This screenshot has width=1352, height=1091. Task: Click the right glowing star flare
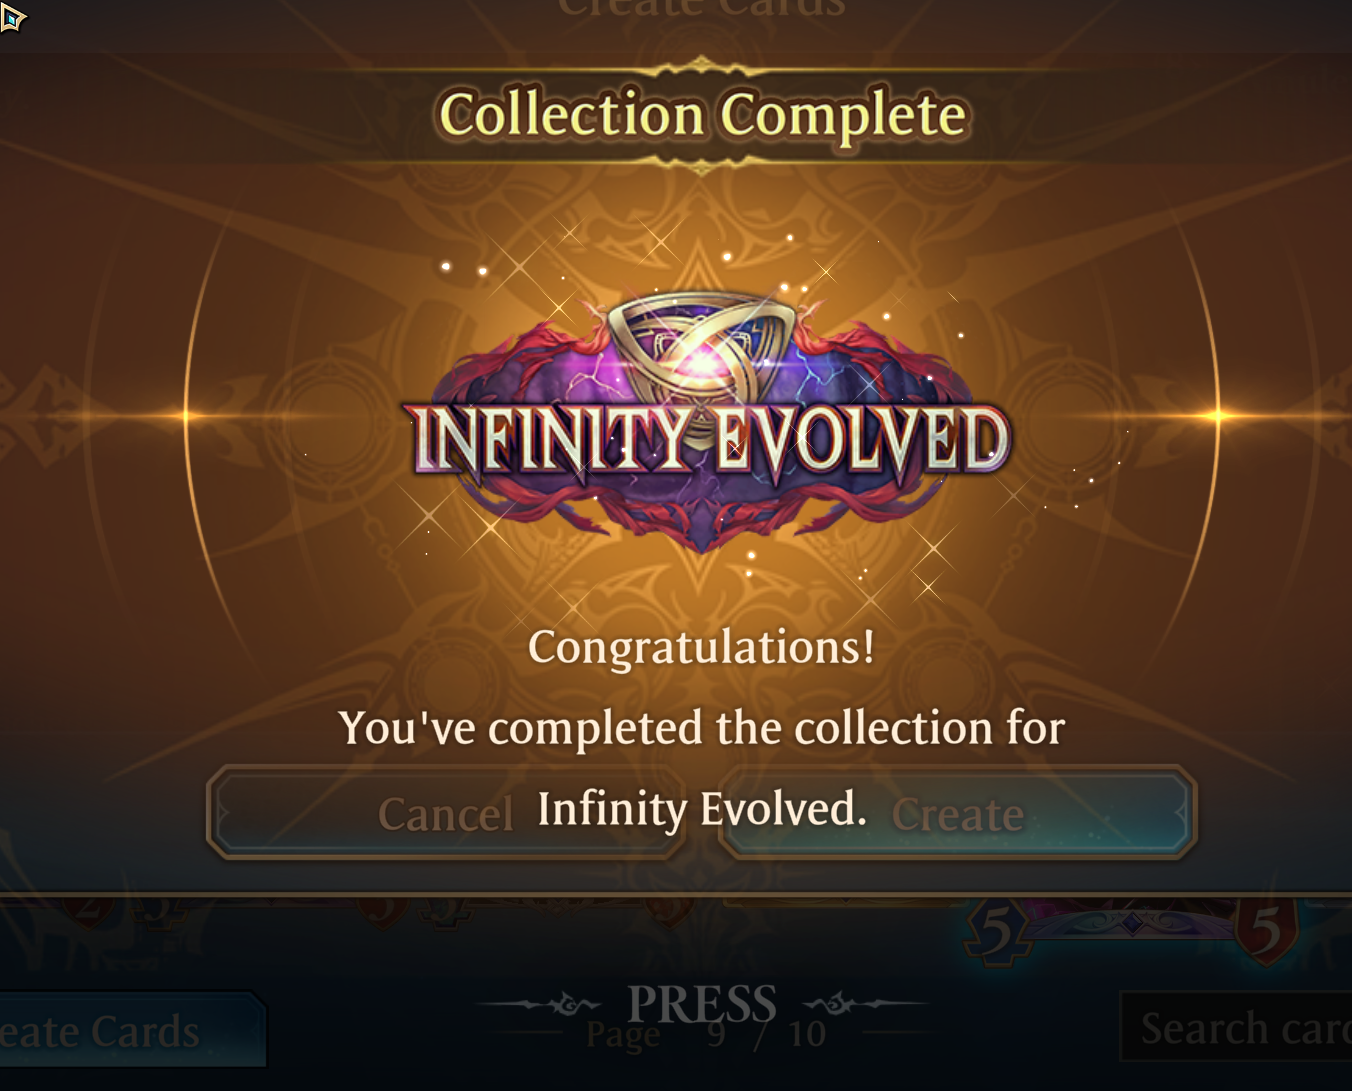1218,415
